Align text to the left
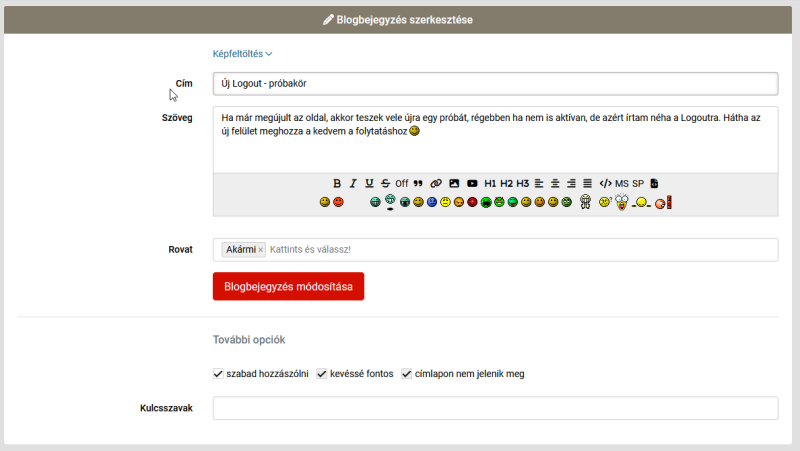The image size is (800, 451). (539, 183)
